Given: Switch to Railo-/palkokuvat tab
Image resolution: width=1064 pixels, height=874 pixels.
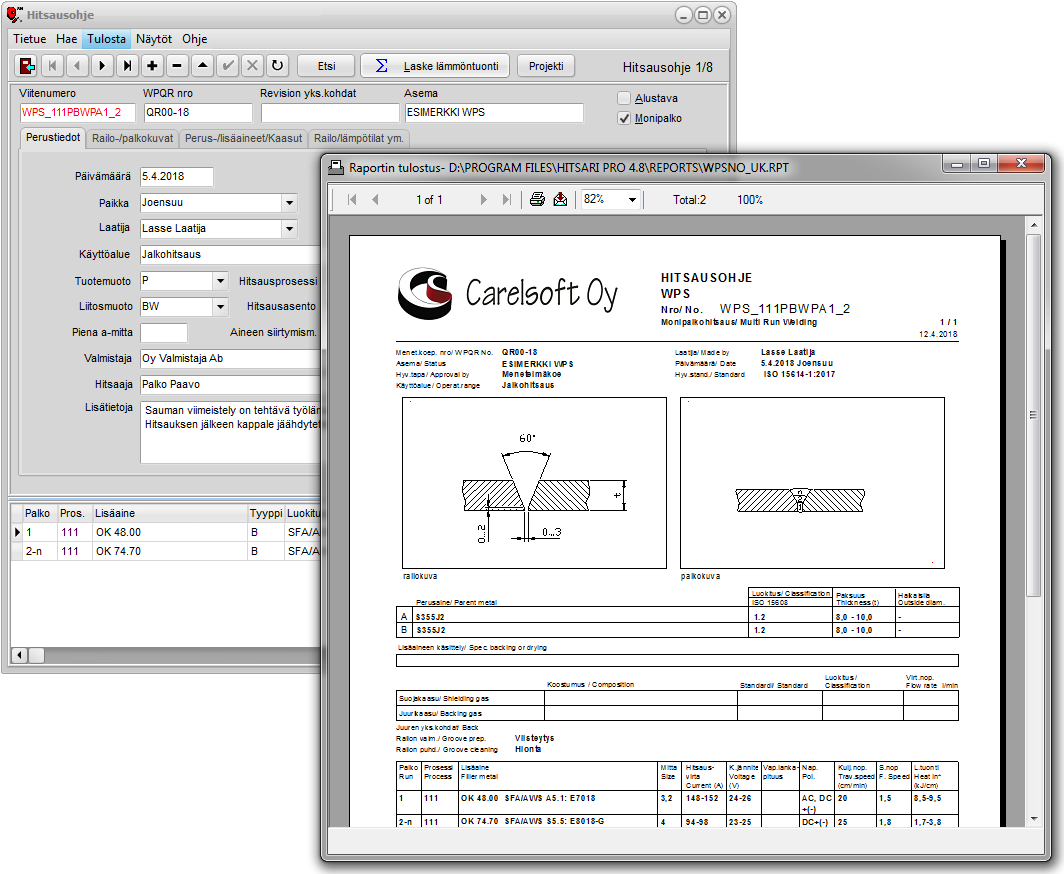Looking at the screenshot, I should coord(132,138).
